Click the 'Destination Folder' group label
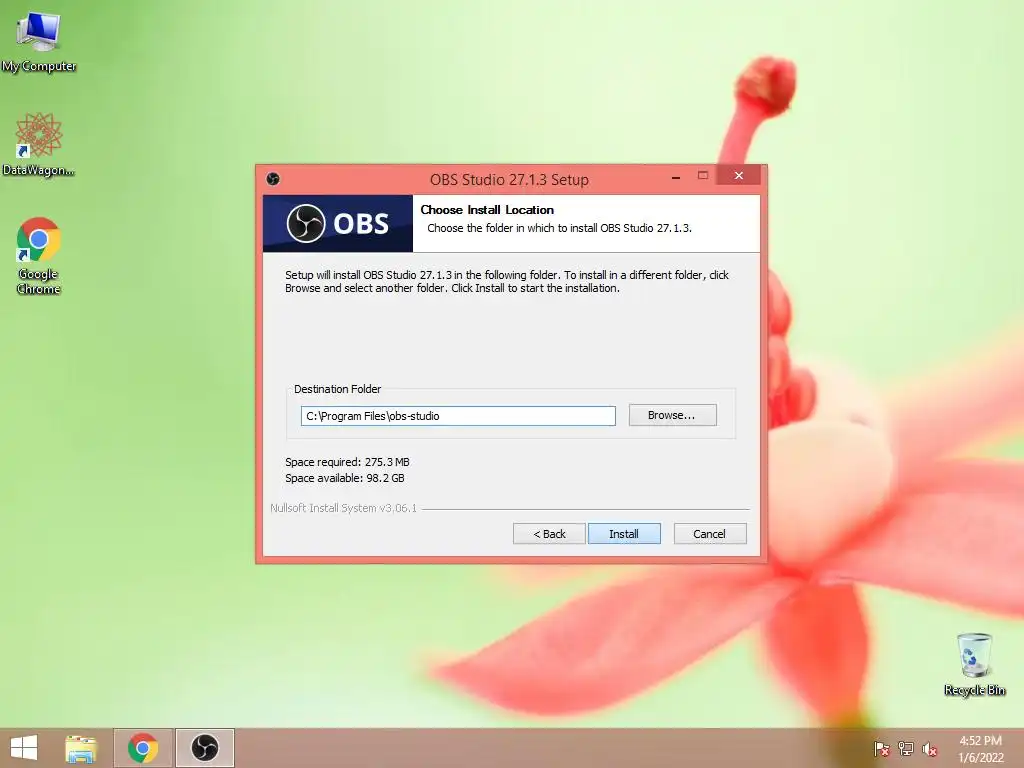Viewport: 1024px width, 768px height. (338, 389)
